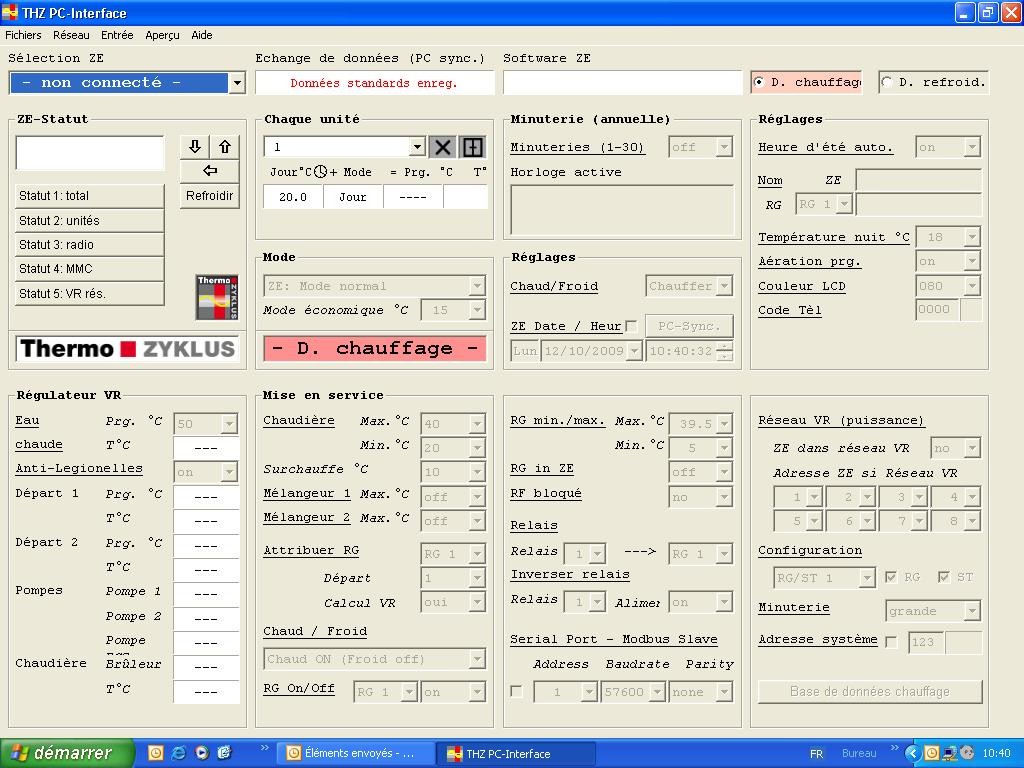Open the Anti-Legionelles on dropdown

[229, 472]
